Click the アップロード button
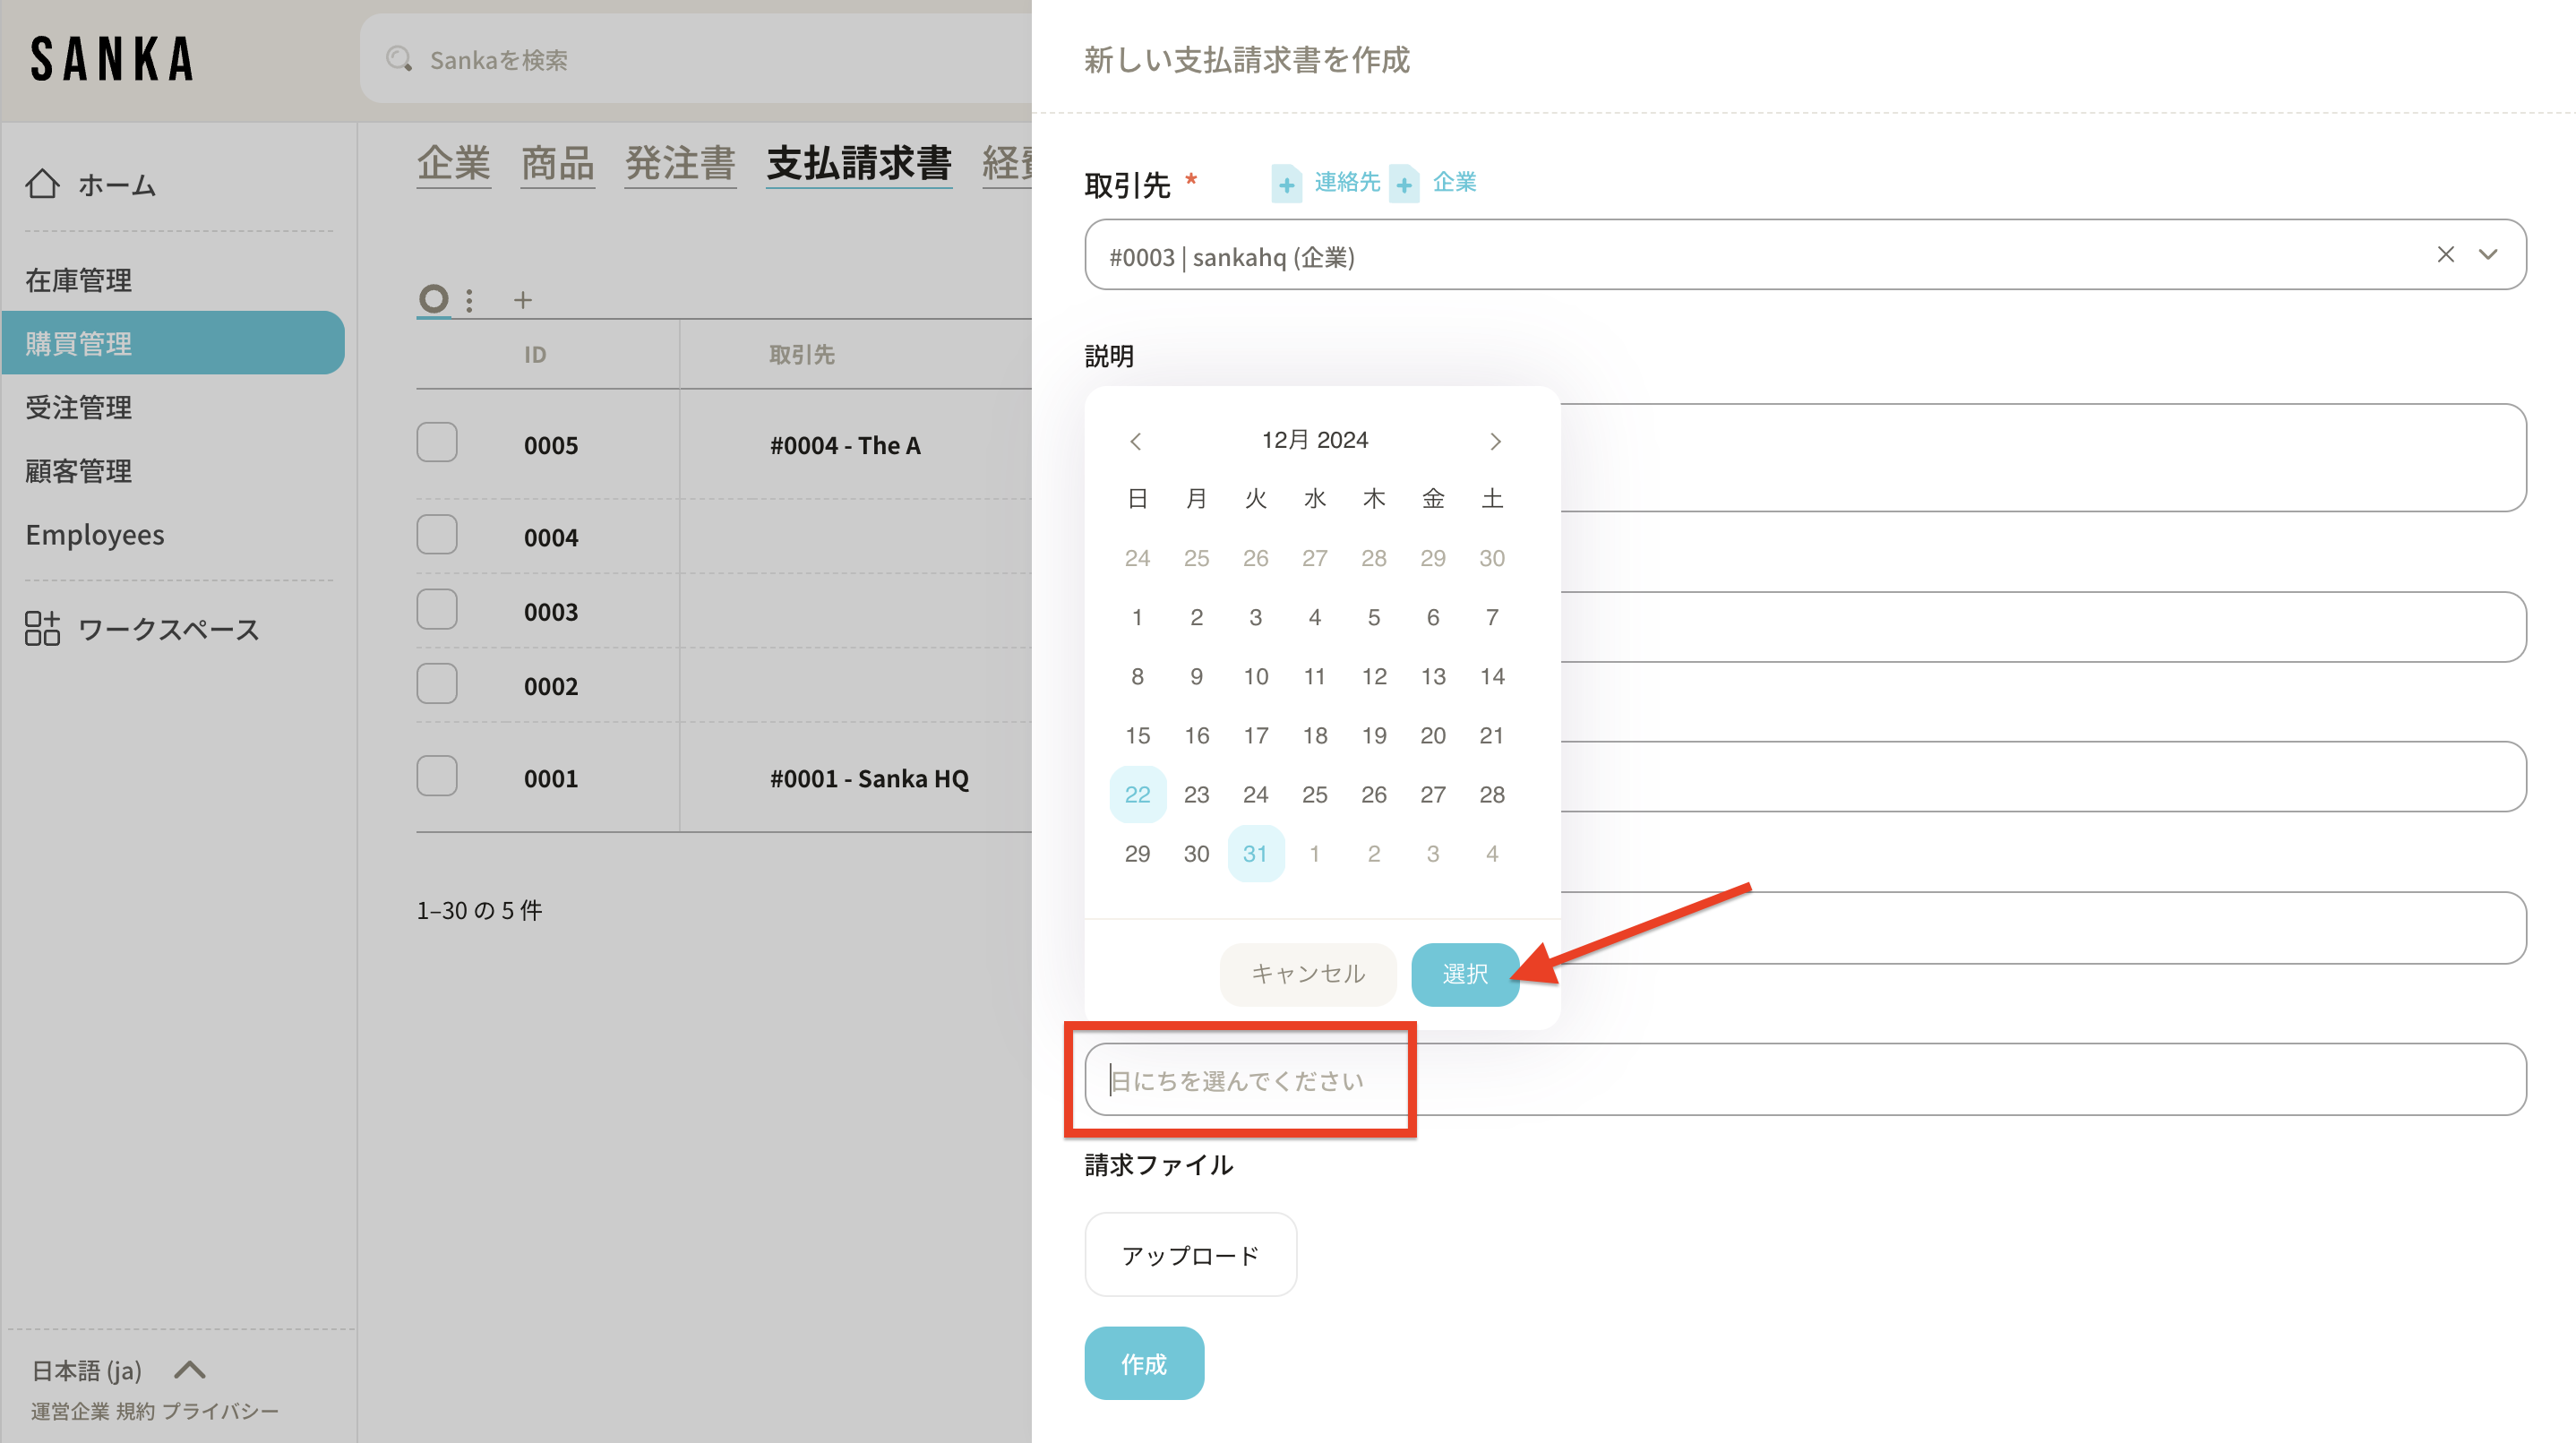 pyautogui.click(x=1190, y=1255)
